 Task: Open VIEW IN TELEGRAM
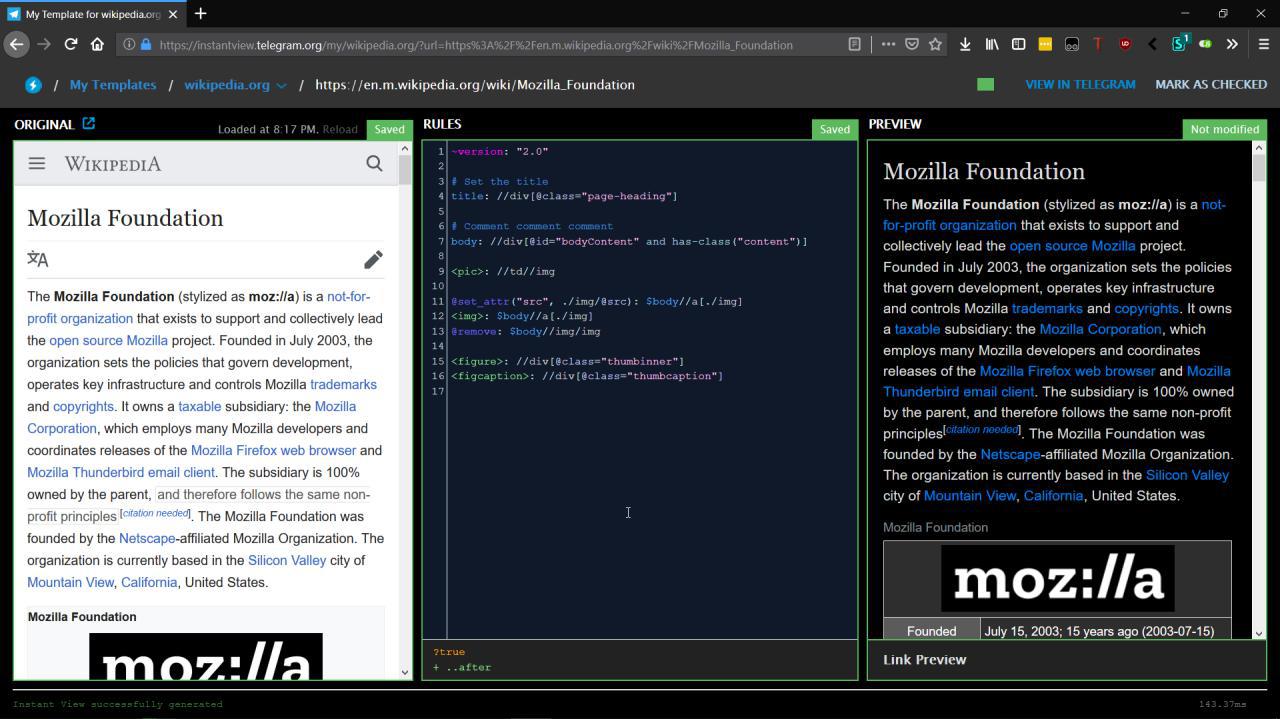click(1080, 85)
